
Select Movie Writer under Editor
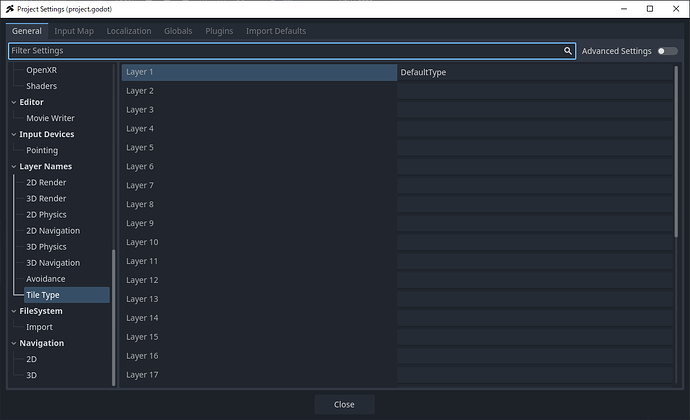point(50,118)
